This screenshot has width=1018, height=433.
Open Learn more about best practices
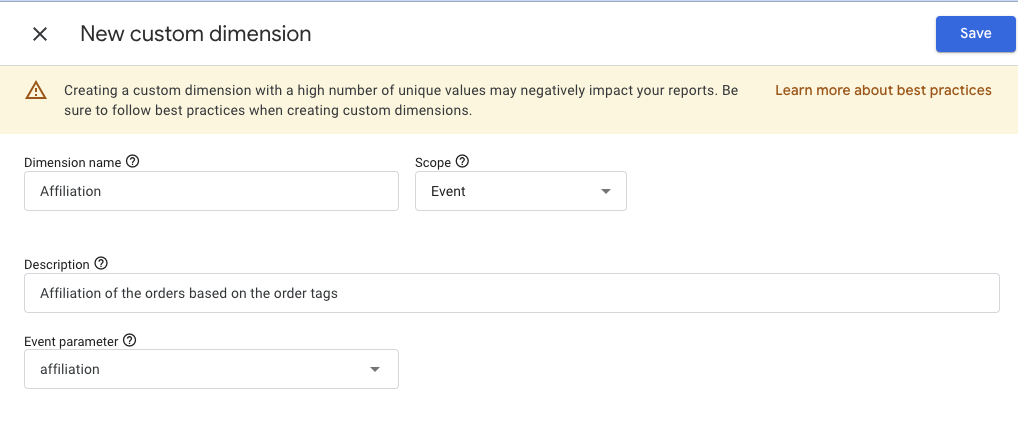[883, 90]
